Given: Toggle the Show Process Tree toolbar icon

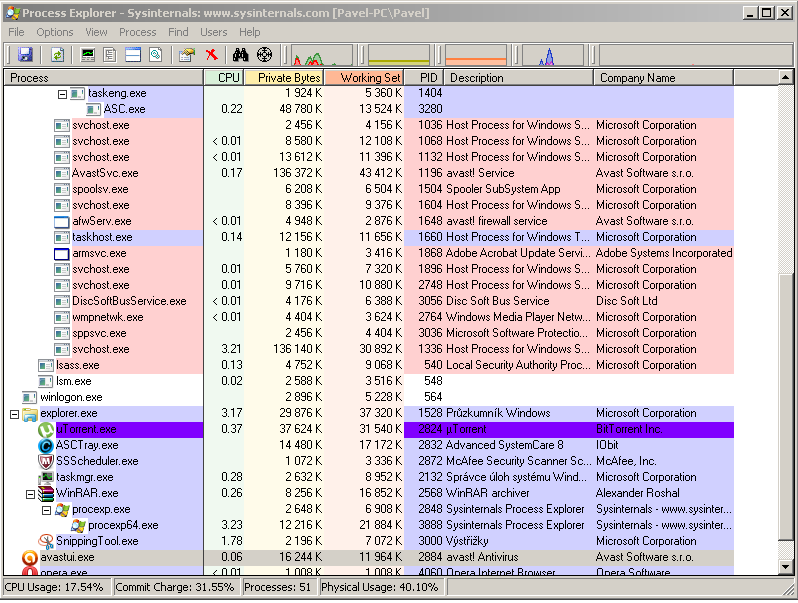Looking at the screenshot, I should point(110,54).
